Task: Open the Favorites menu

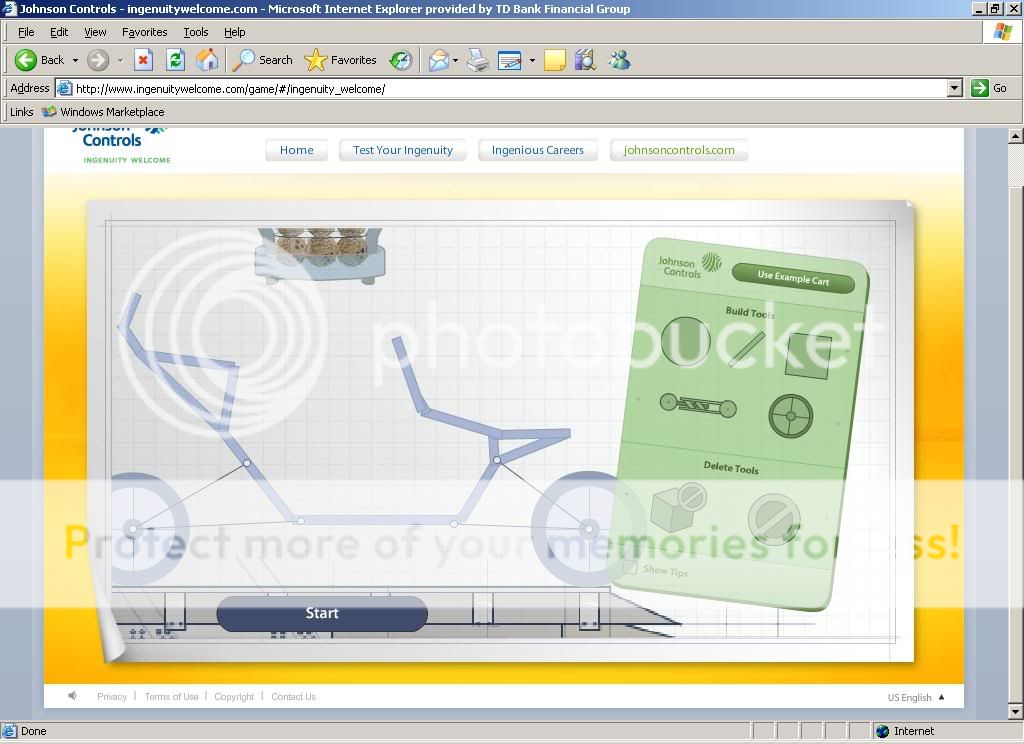Action: (x=144, y=32)
